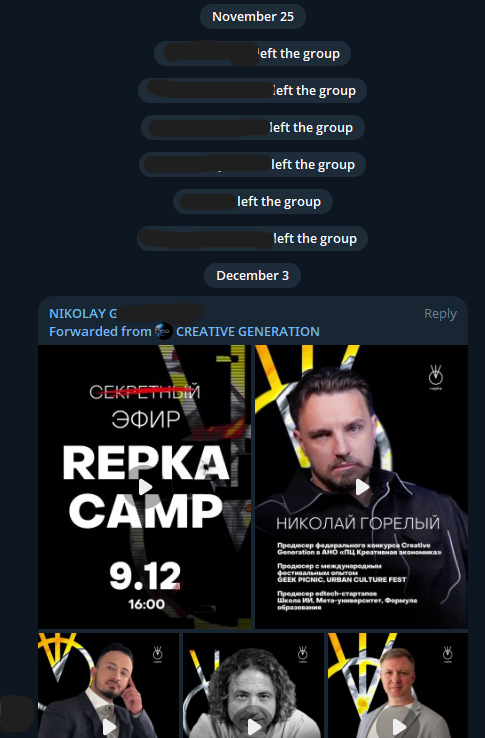Play bottom-left video of man in suit

click(109, 727)
